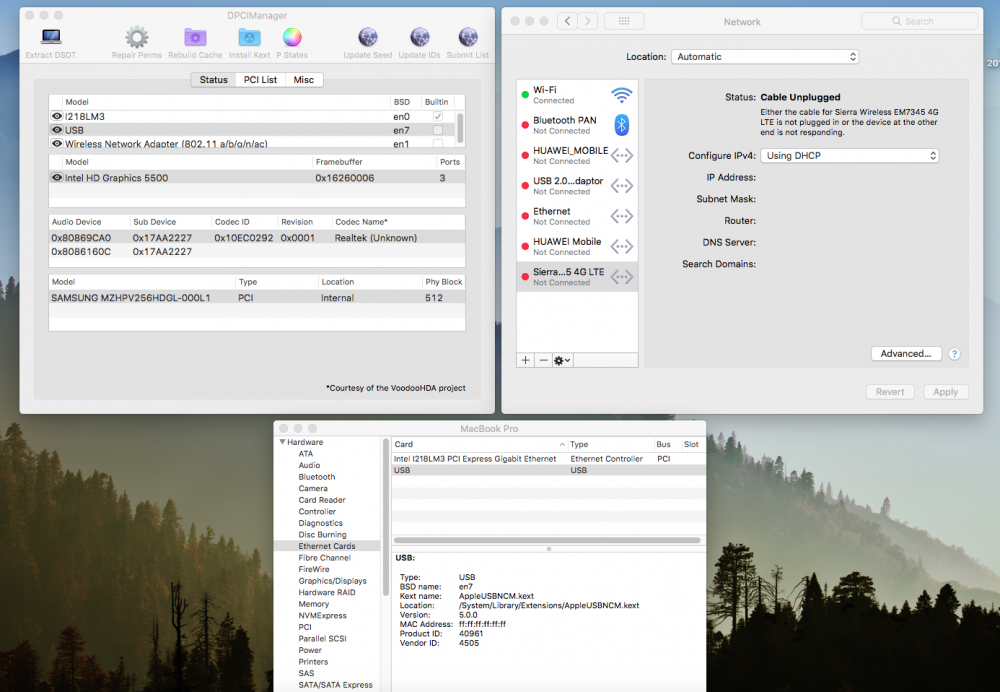
Task: Select Bluetooth in Hardware sidebar
Action: [316, 477]
